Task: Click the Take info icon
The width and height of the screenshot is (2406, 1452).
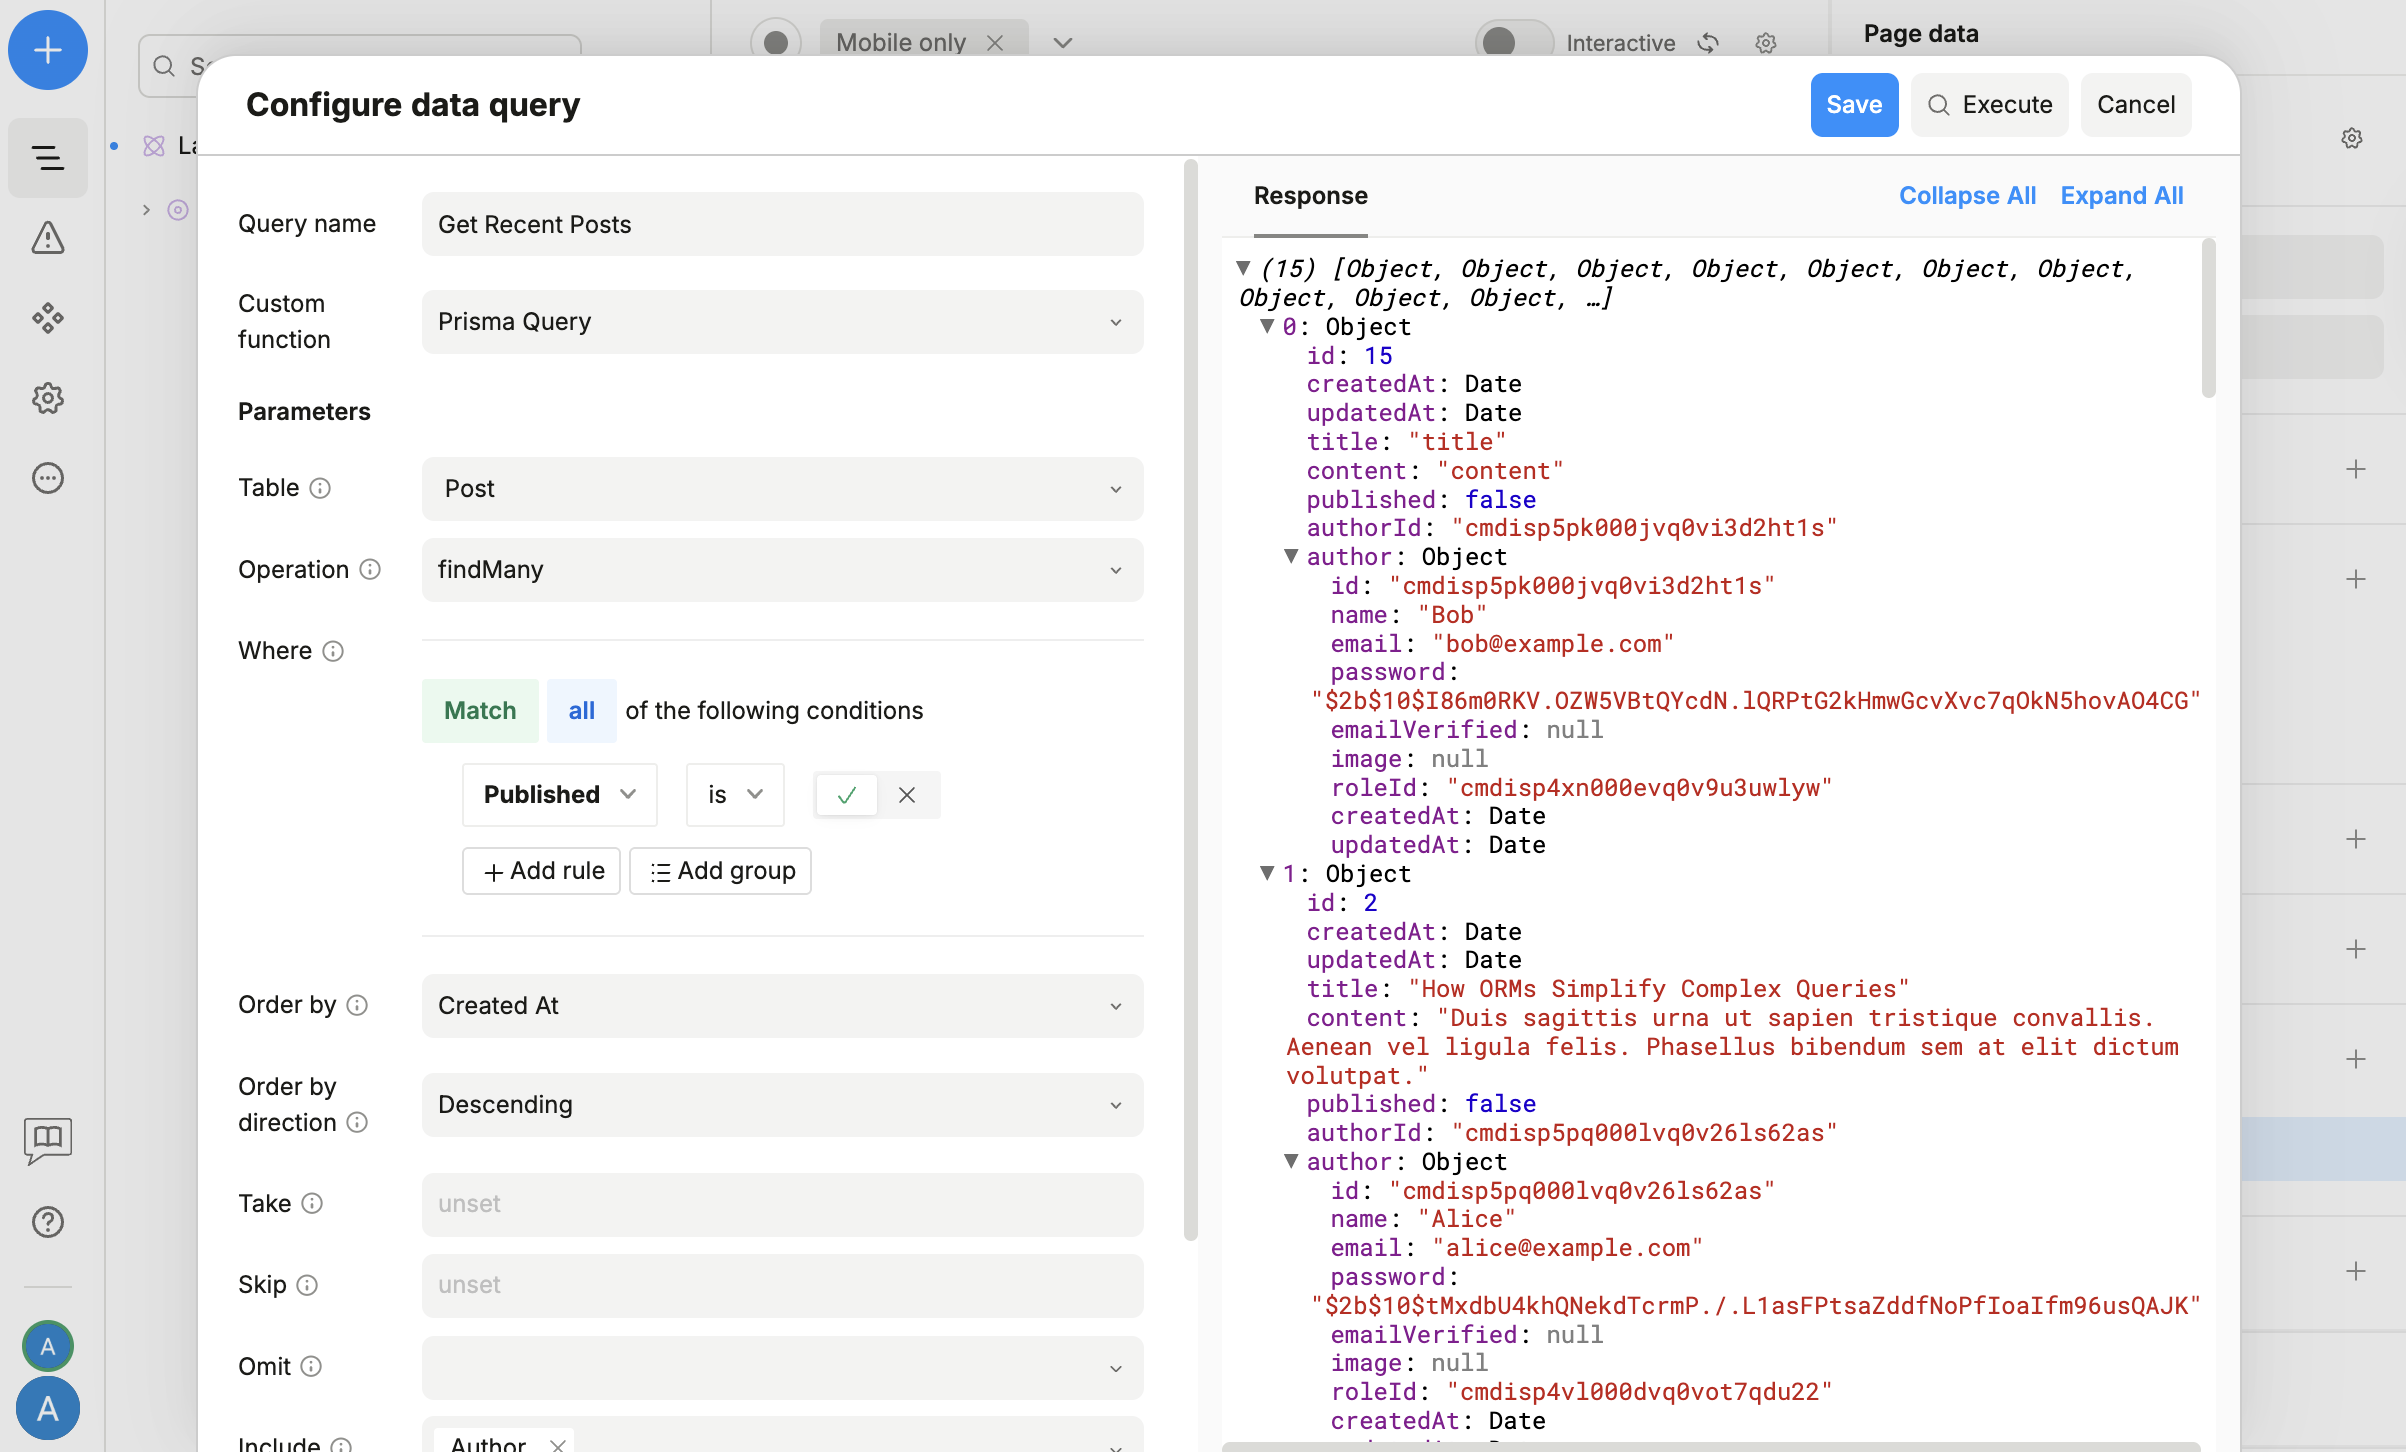Action: point(312,1203)
